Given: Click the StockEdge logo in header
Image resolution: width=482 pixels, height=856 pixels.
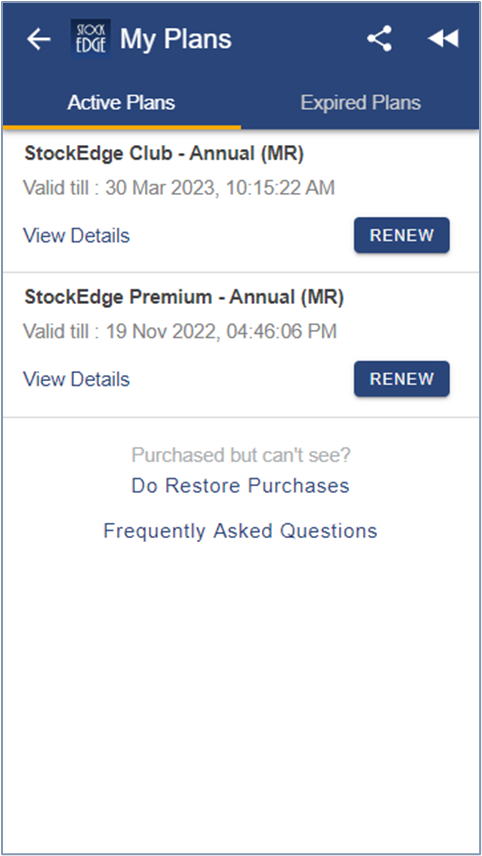Looking at the screenshot, I should tap(91, 38).
